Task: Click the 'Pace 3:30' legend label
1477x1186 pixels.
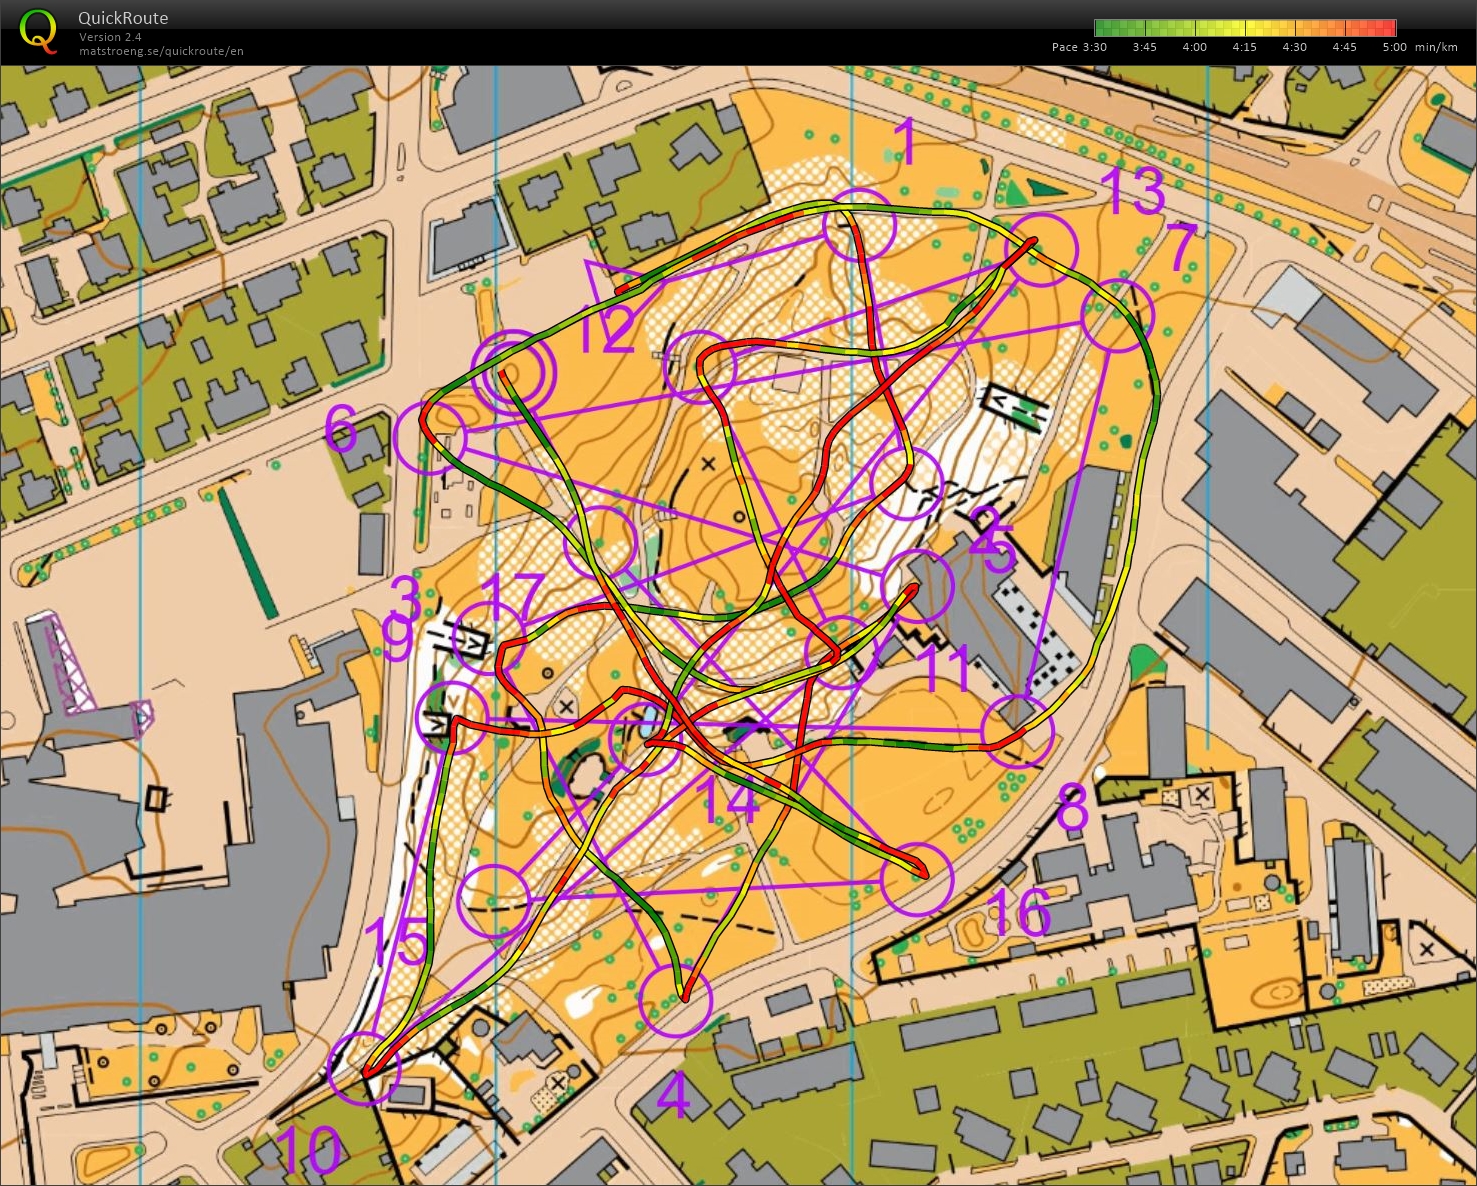Action: click(1079, 47)
